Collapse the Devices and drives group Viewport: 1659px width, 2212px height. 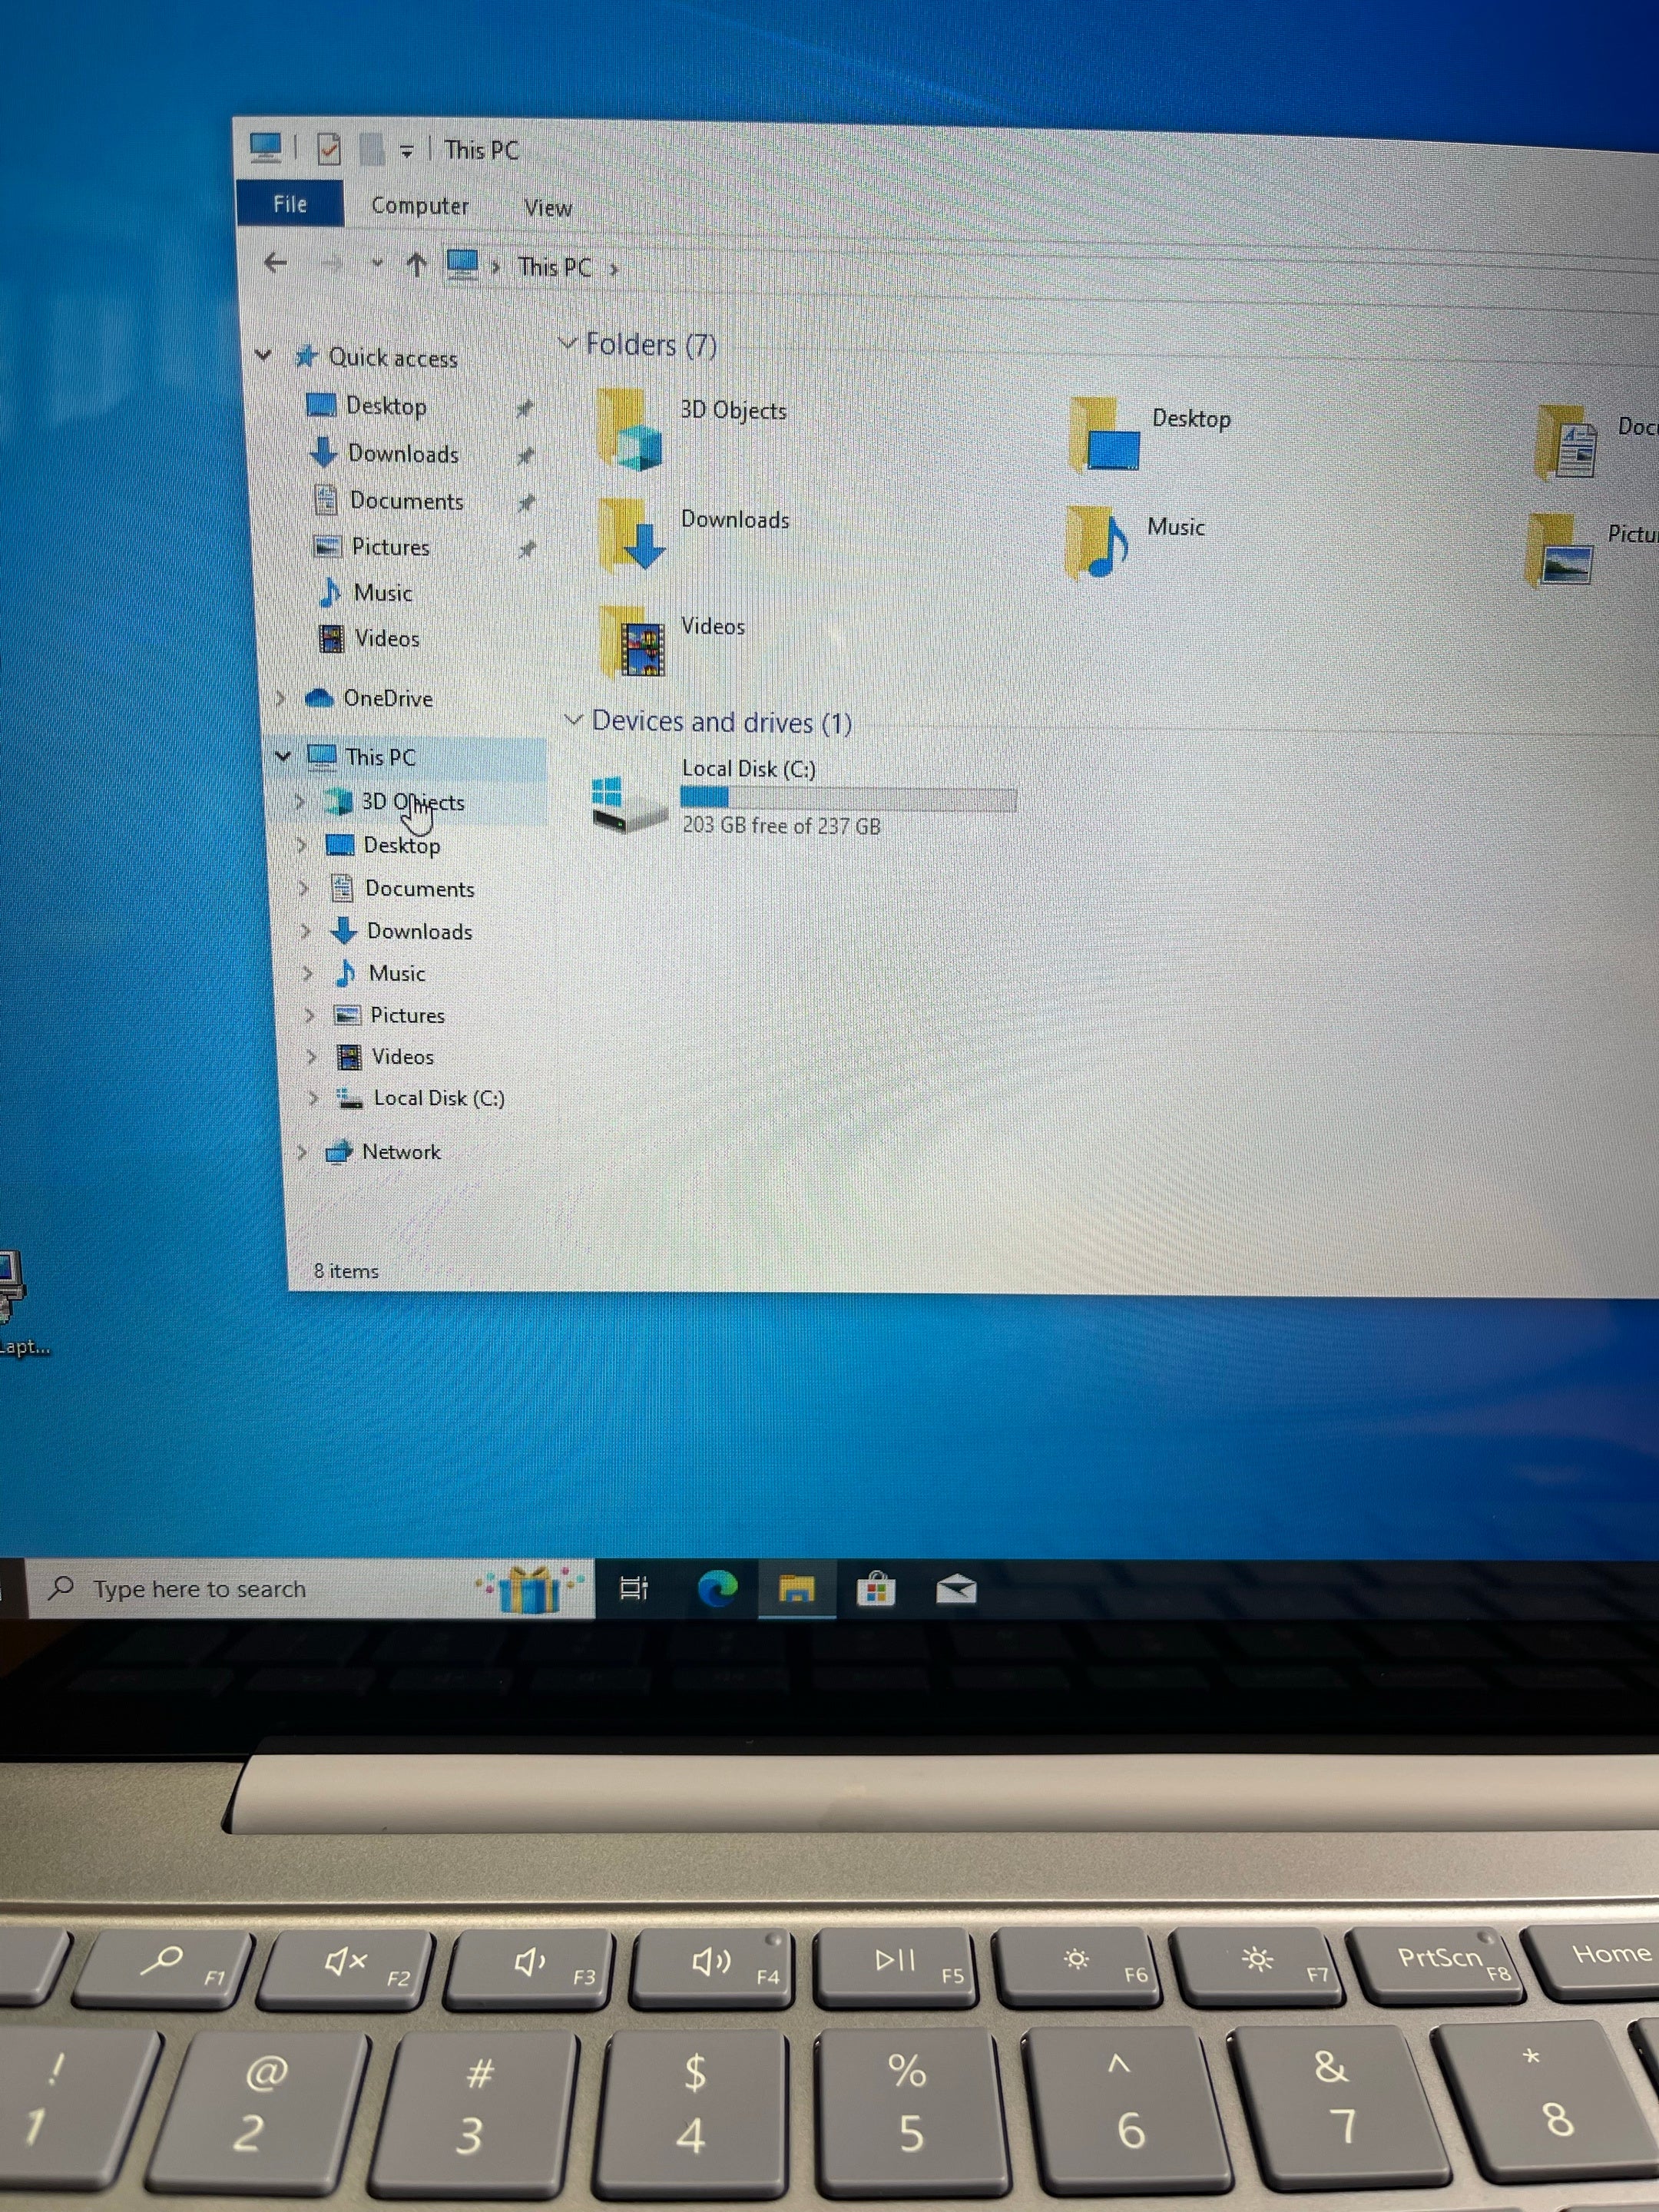[x=574, y=719]
